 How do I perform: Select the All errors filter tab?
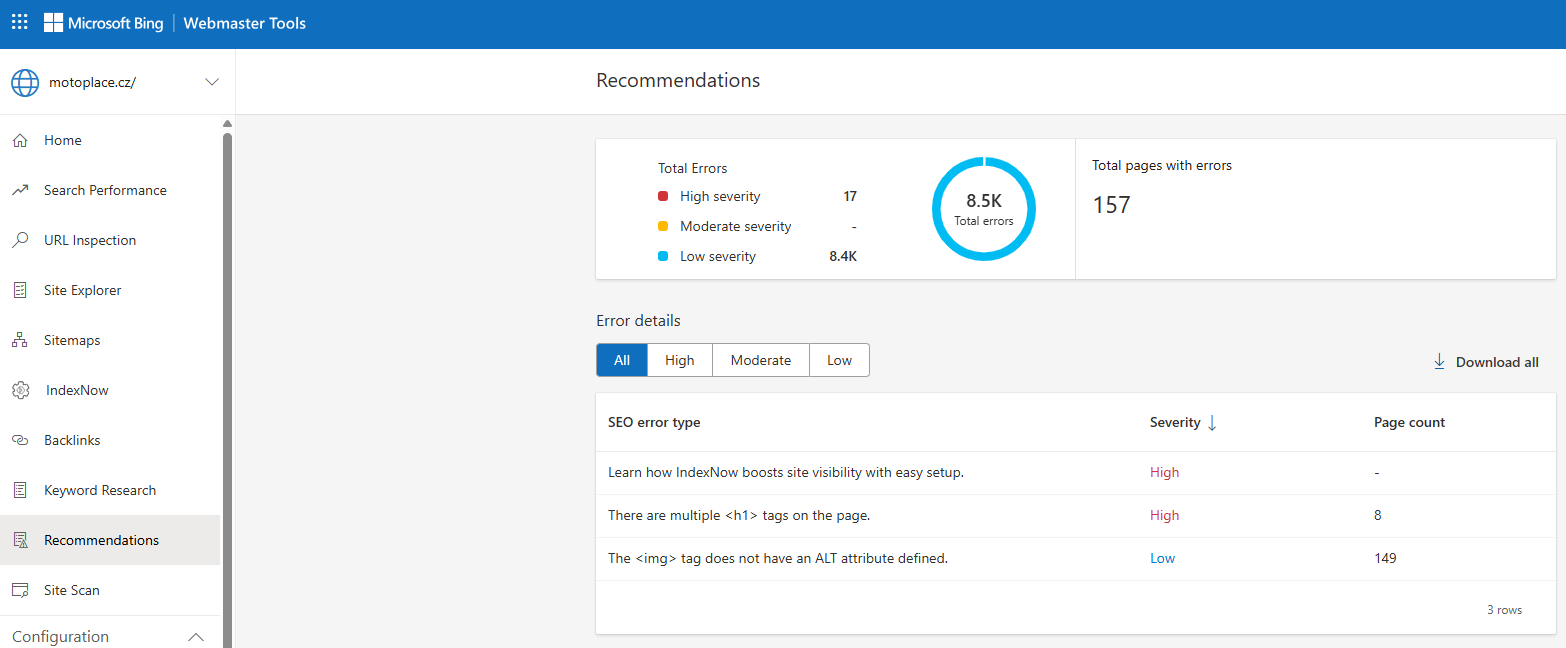pos(622,360)
